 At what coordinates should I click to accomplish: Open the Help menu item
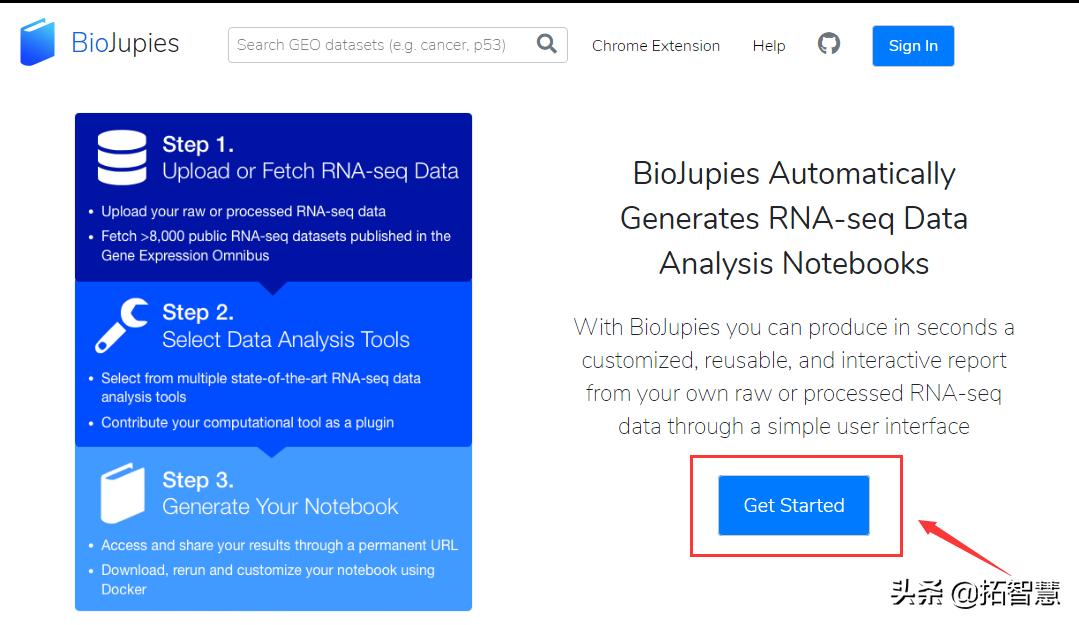pyautogui.click(x=768, y=46)
